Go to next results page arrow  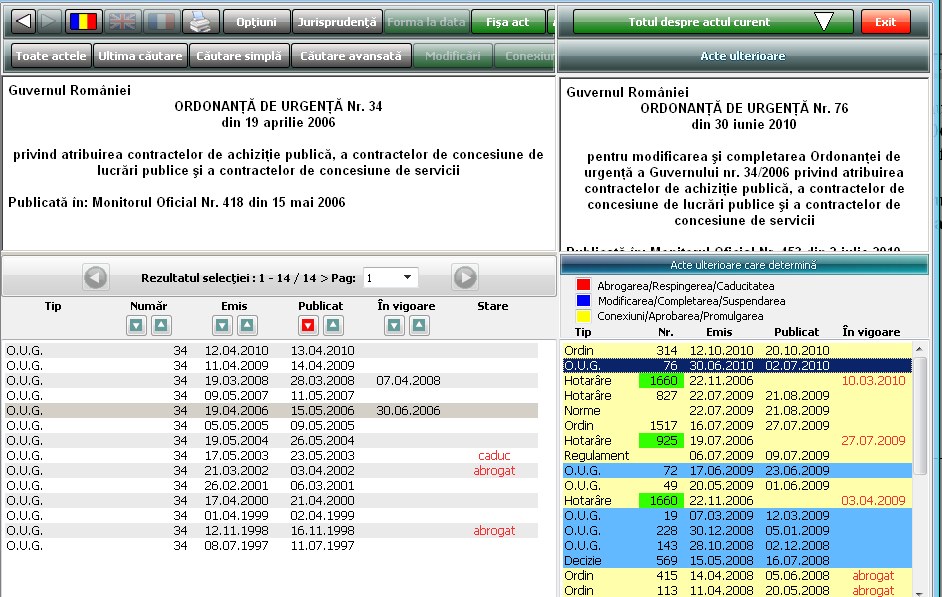point(465,277)
